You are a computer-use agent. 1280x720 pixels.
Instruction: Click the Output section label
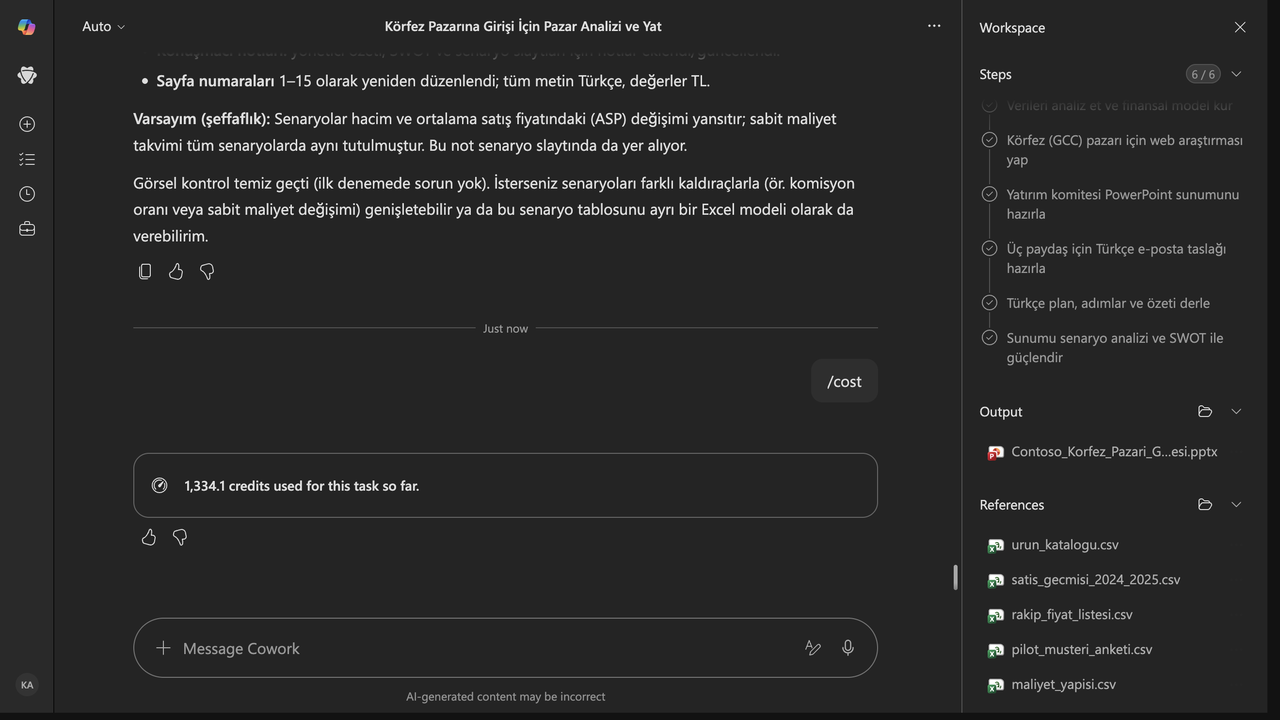pyautogui.click(x=1001, y=411)
